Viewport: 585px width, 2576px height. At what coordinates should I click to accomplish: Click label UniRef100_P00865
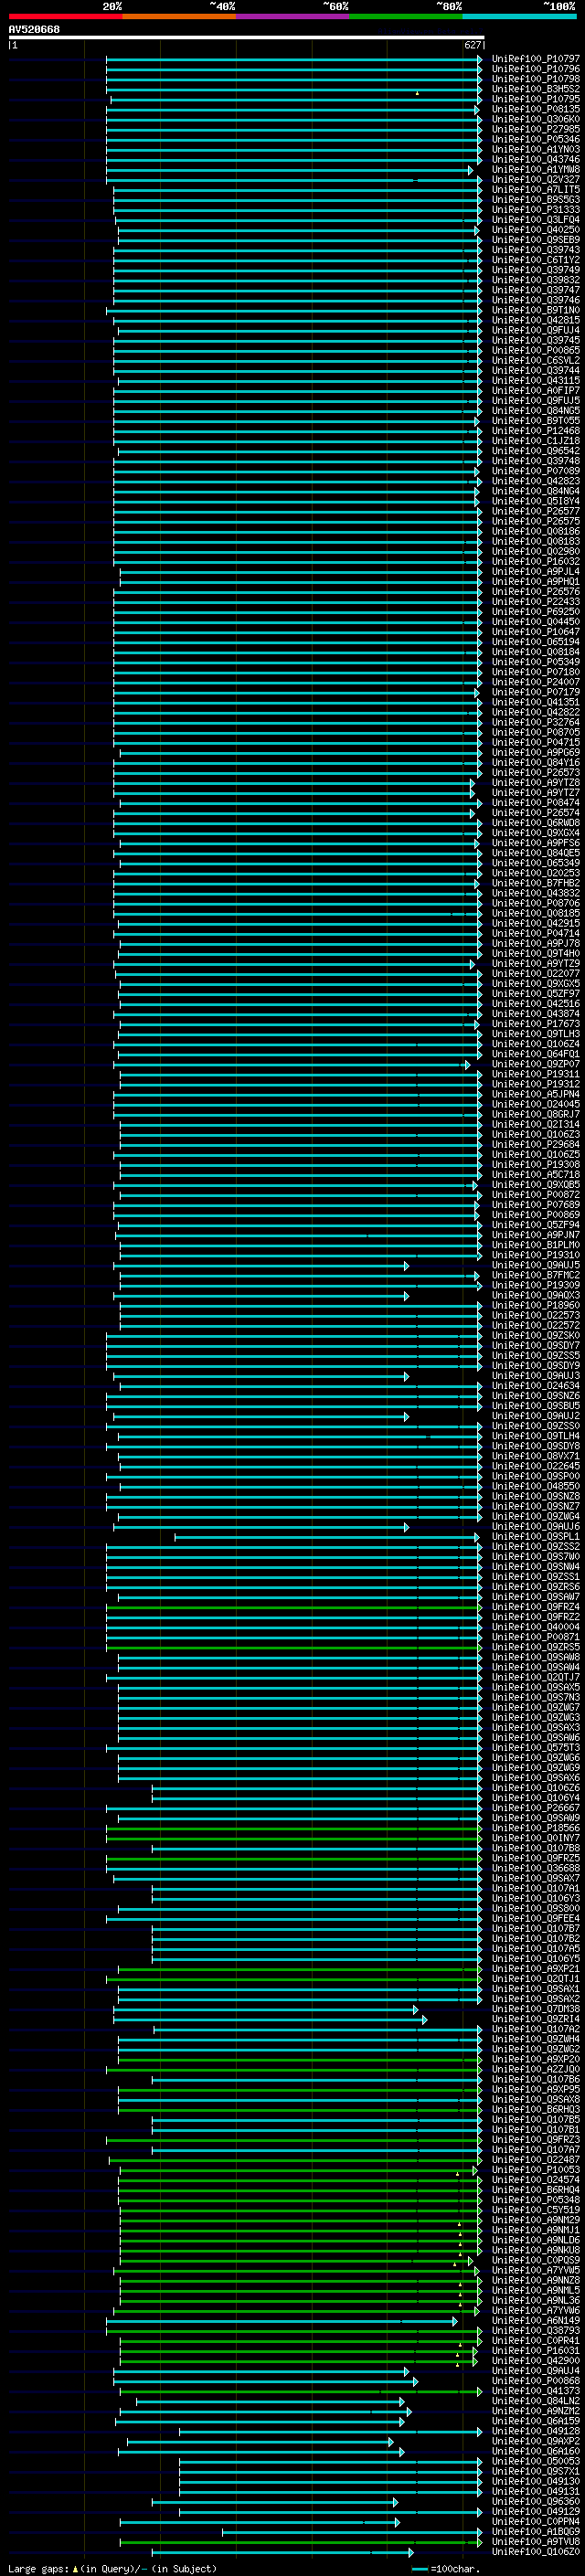tap(536, 350)
